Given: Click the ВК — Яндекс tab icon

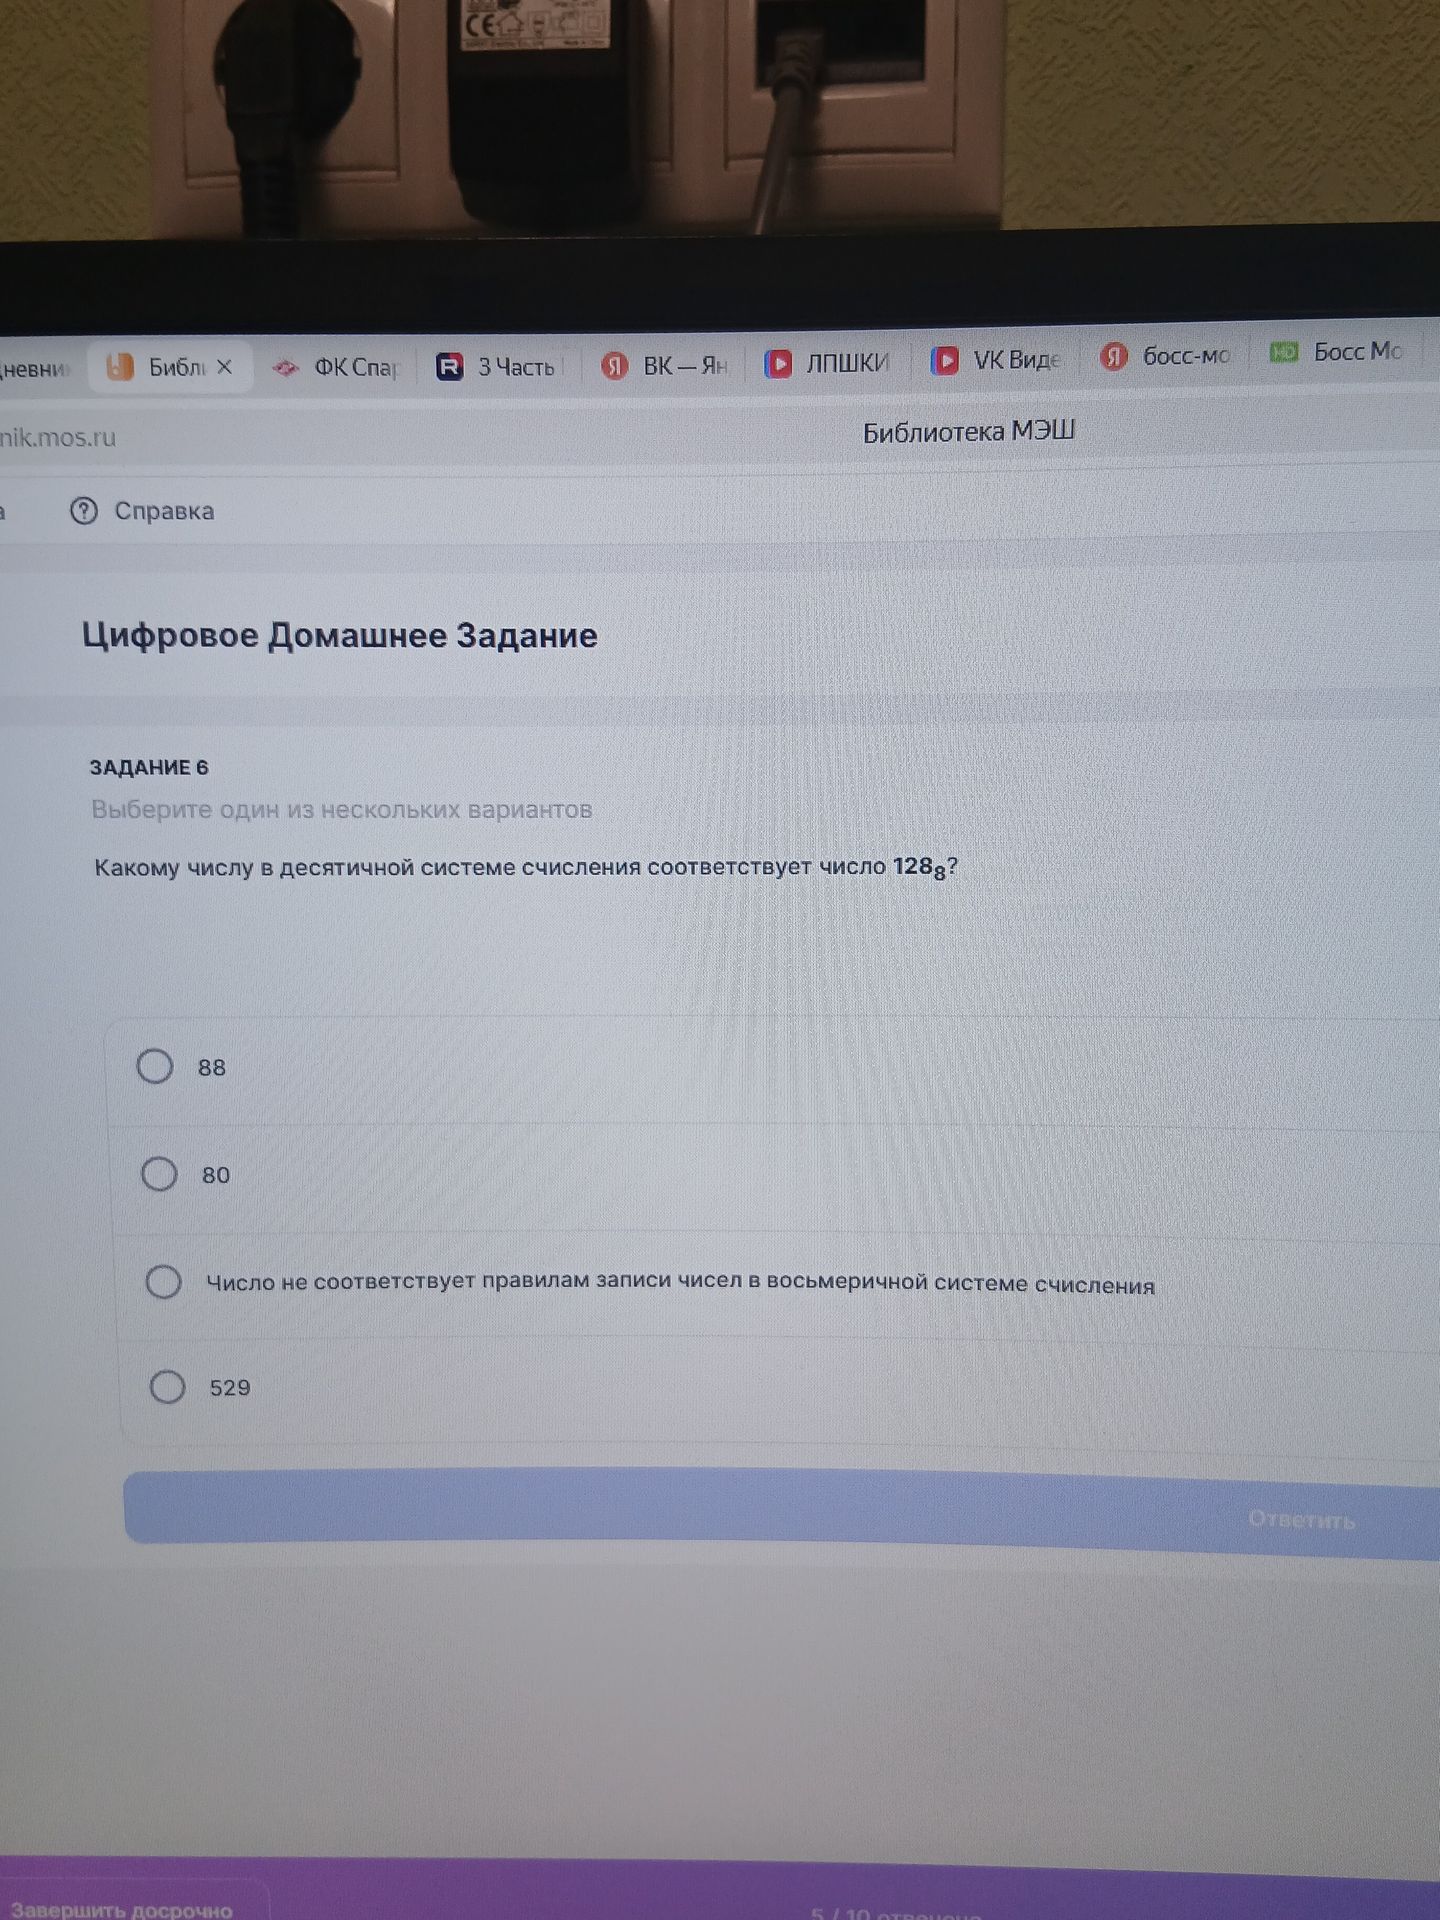Looking at the screenshot, I should 614,366.
